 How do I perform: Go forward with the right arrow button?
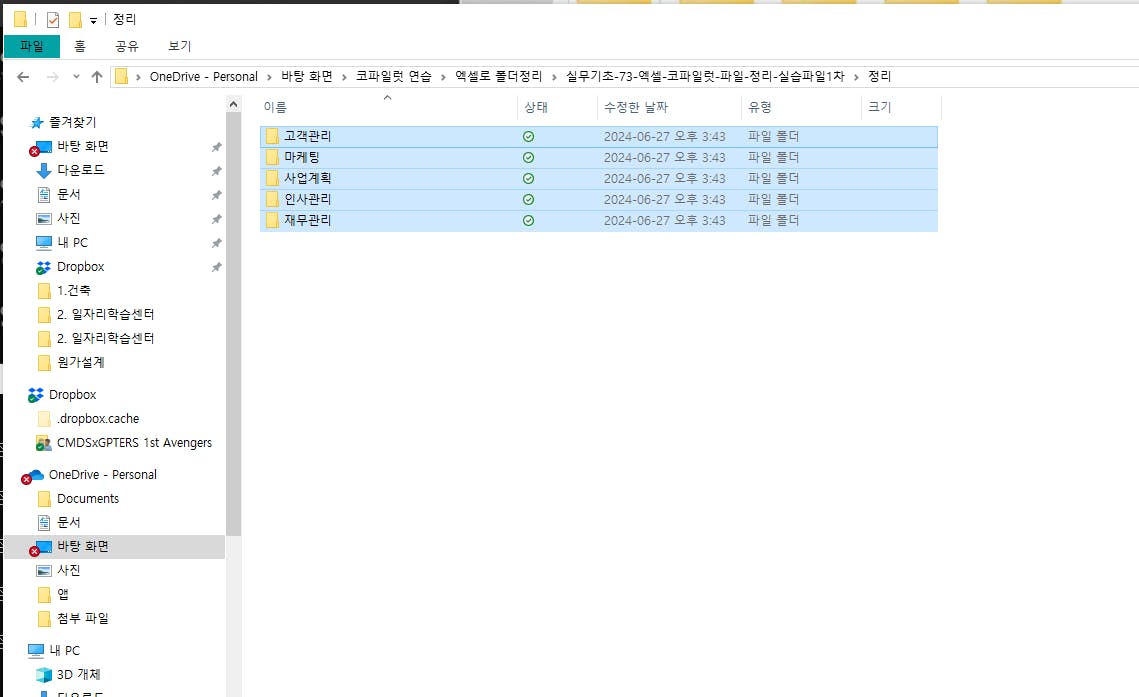pos(52,76)
